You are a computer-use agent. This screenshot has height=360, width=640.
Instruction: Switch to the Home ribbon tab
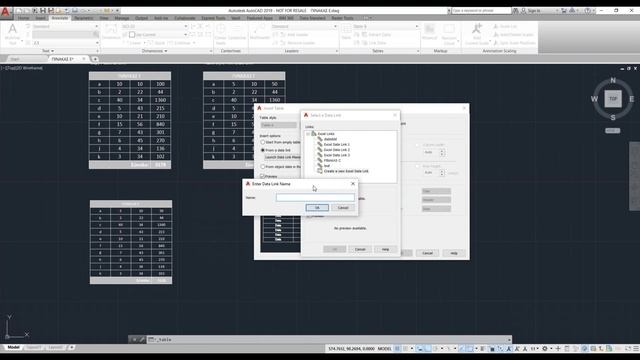(x=23, y=18)
